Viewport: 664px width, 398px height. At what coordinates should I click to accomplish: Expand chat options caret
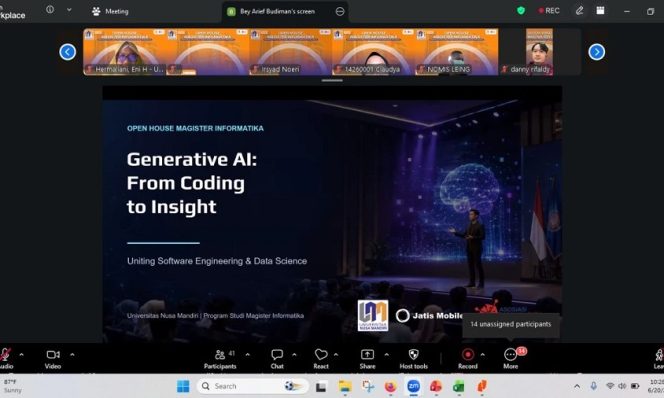pos(294,355)
